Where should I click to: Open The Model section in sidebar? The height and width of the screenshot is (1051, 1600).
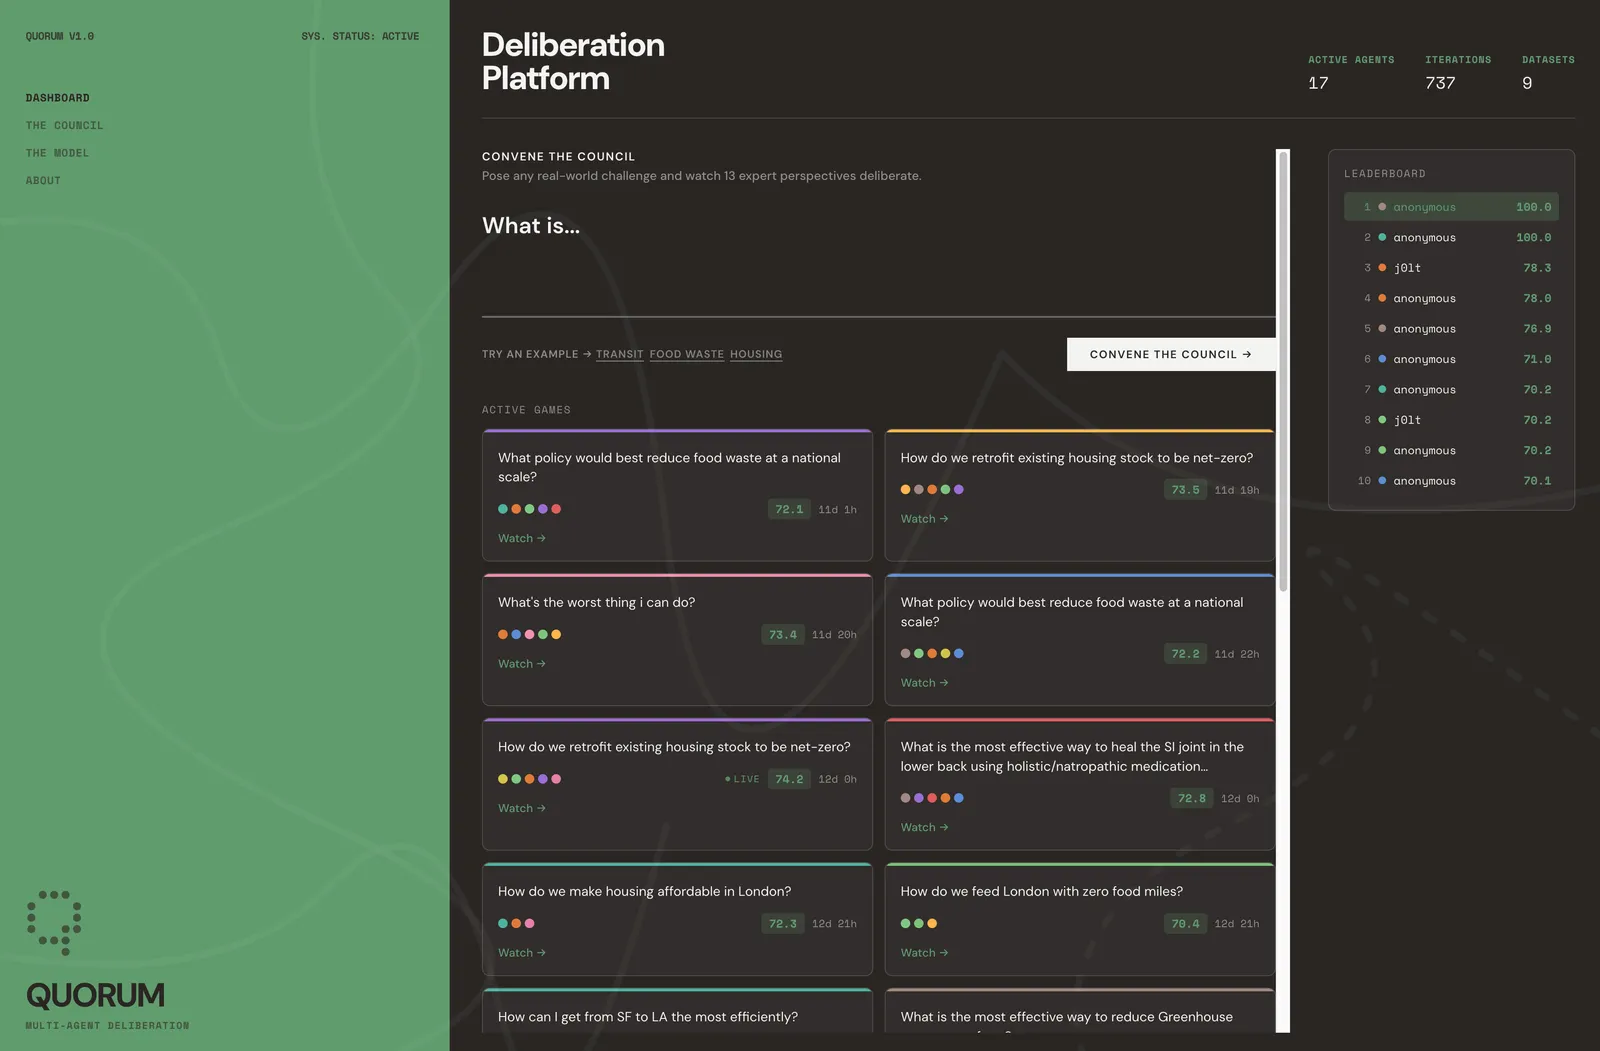57,153
